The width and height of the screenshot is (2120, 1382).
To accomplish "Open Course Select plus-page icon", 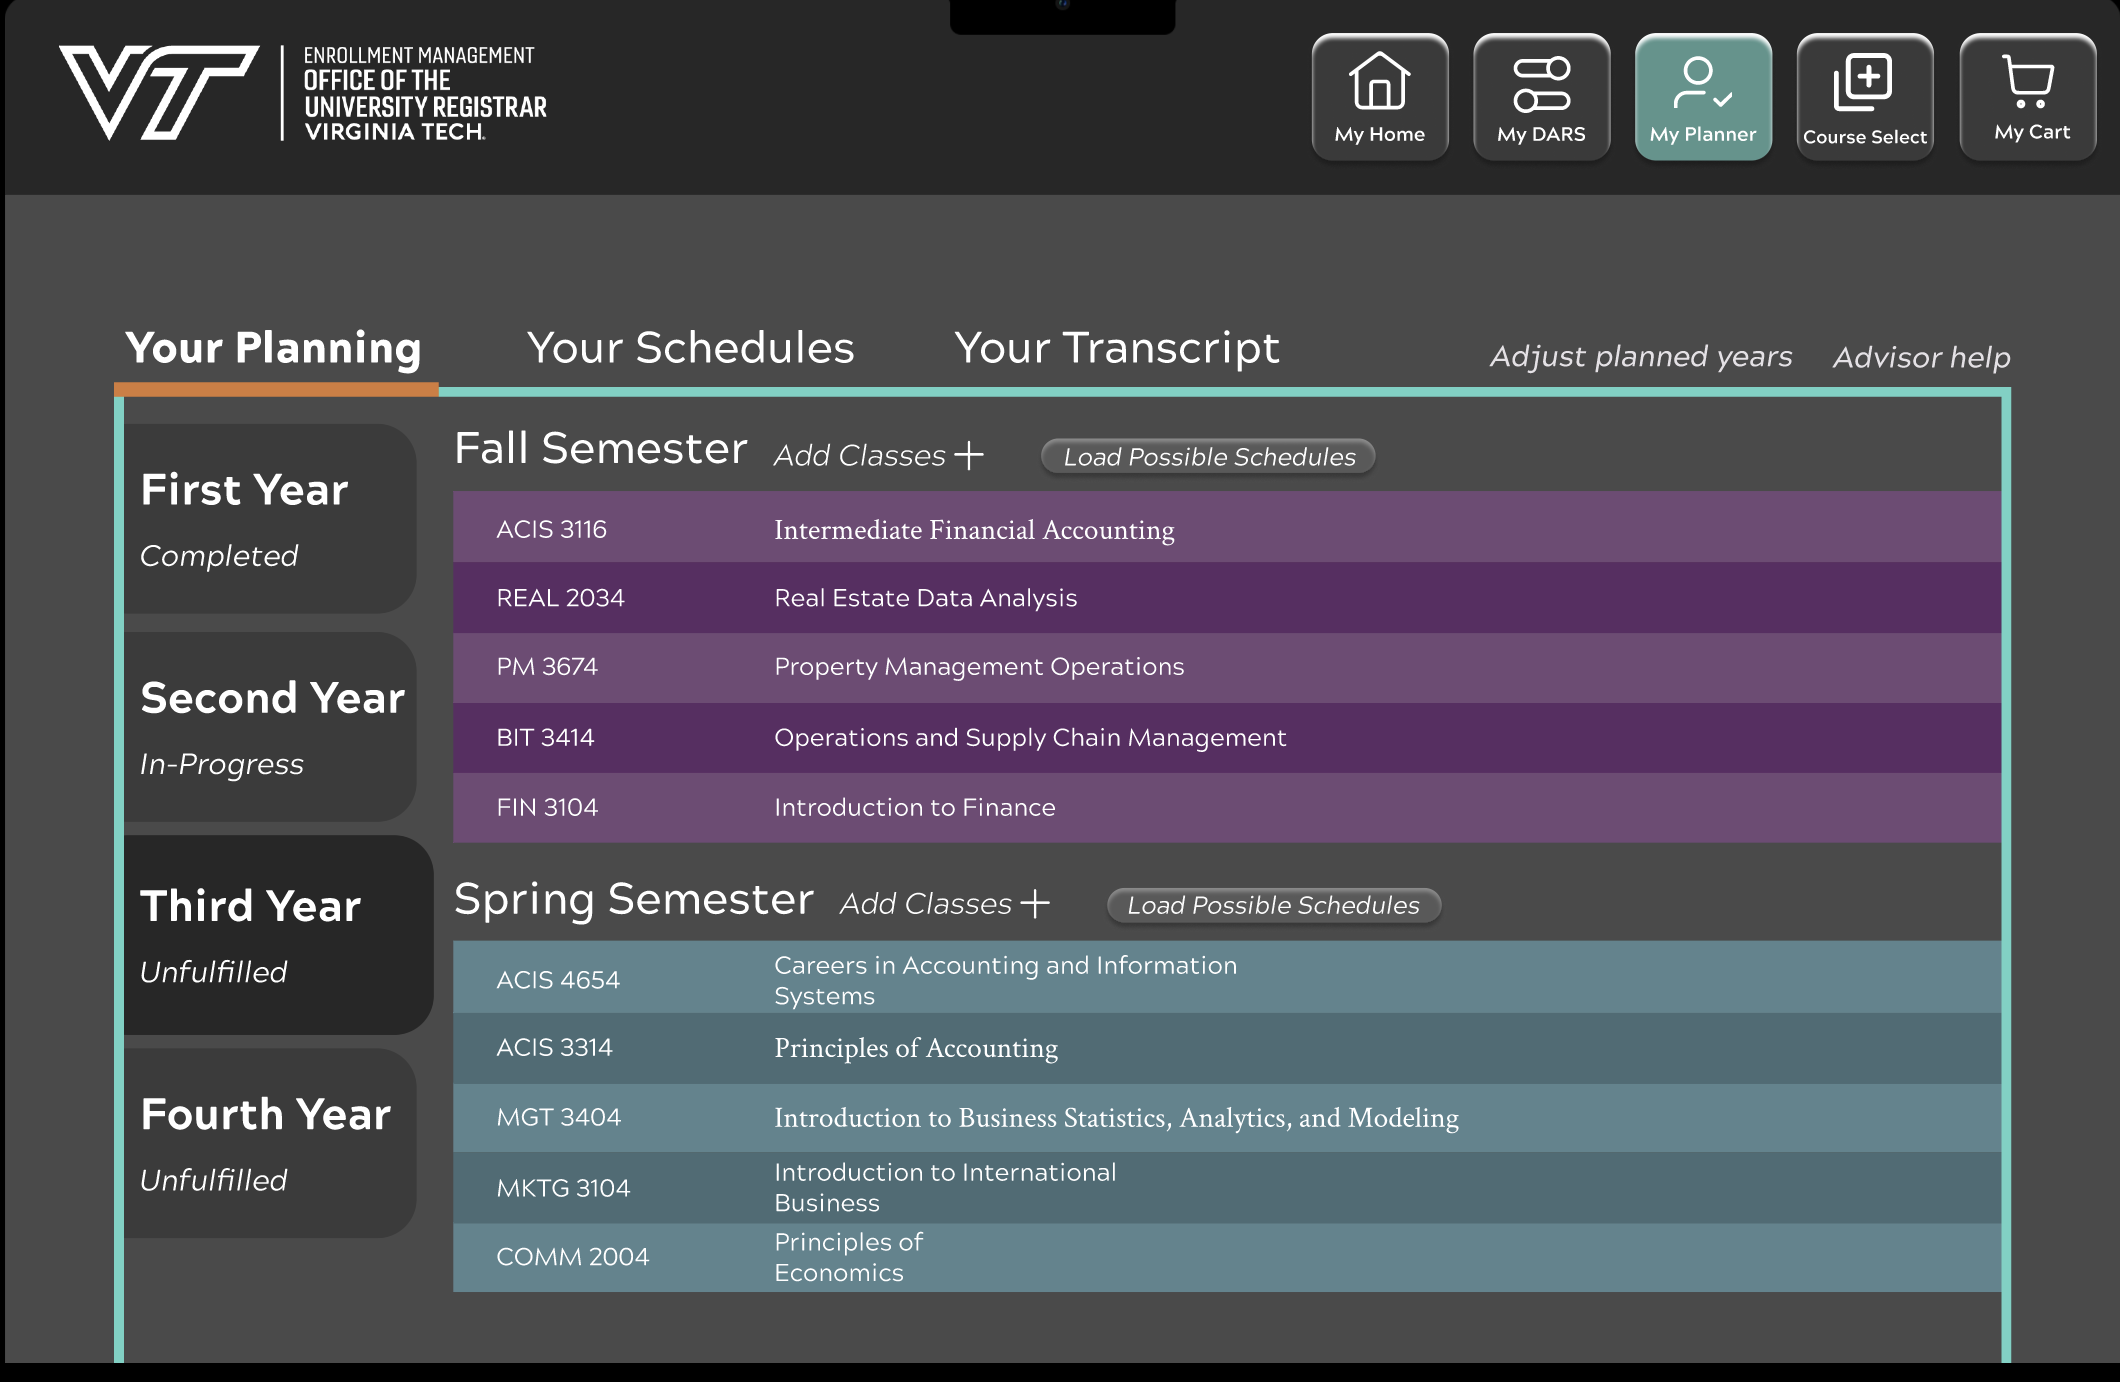I will coord(1863,82).
